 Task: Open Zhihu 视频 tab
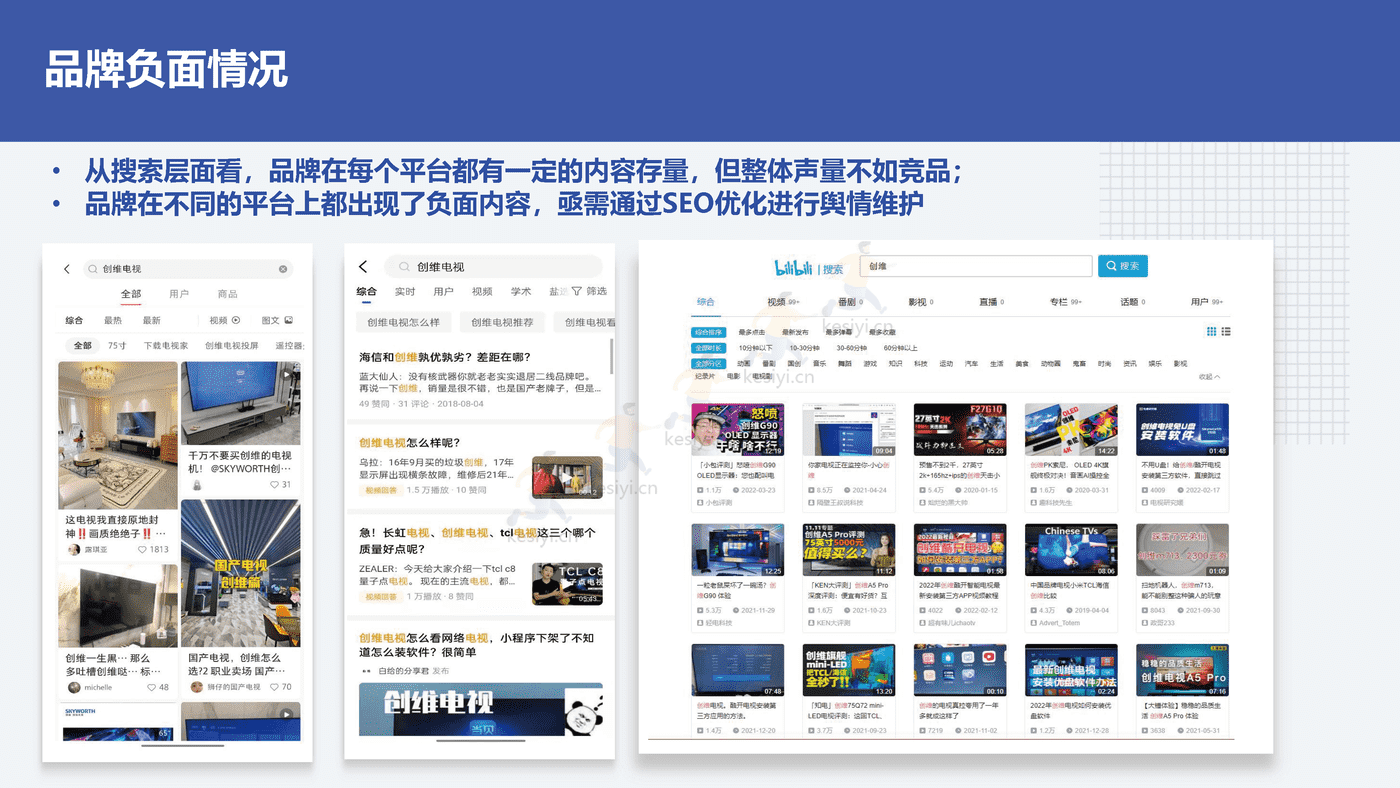(x=482, y=292)
